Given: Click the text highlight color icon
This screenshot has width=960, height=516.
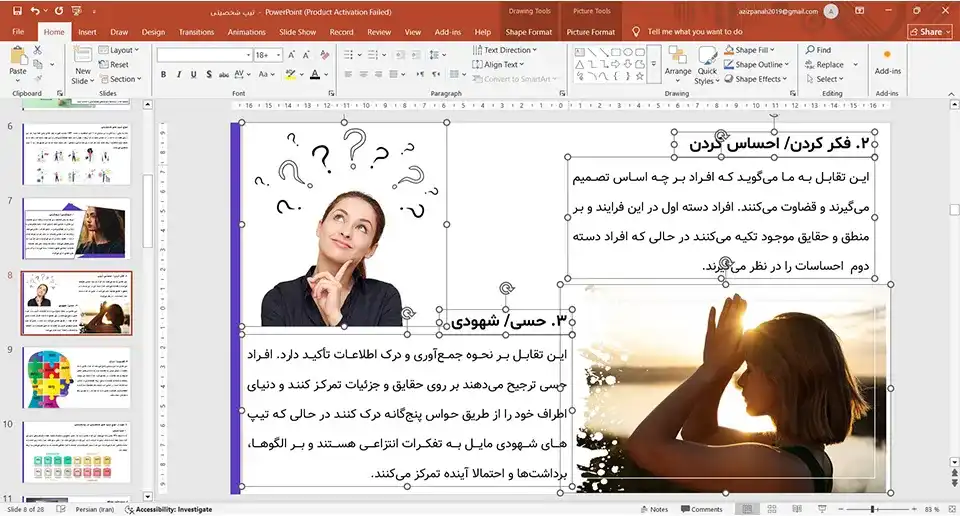Looking at the screenshot, I should tap(290, 75).
